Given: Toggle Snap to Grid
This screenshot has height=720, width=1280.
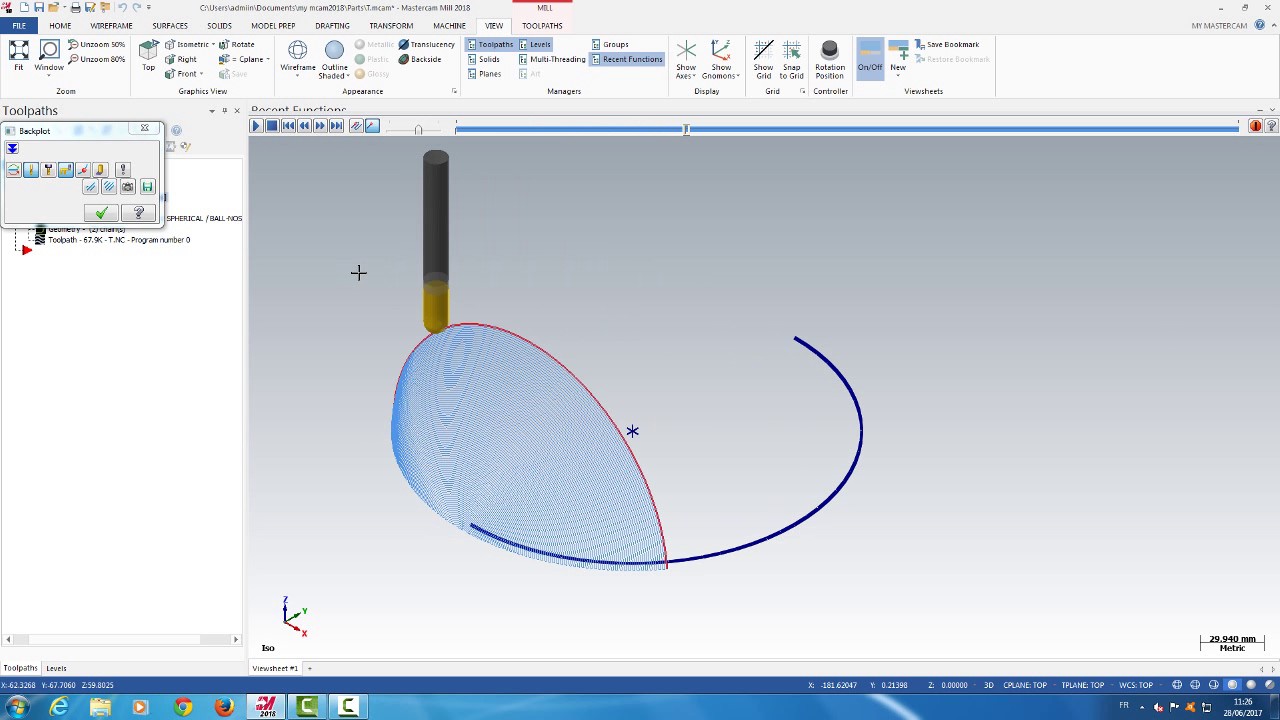Looking at the screenshot, I should click(x=791, y=59).
